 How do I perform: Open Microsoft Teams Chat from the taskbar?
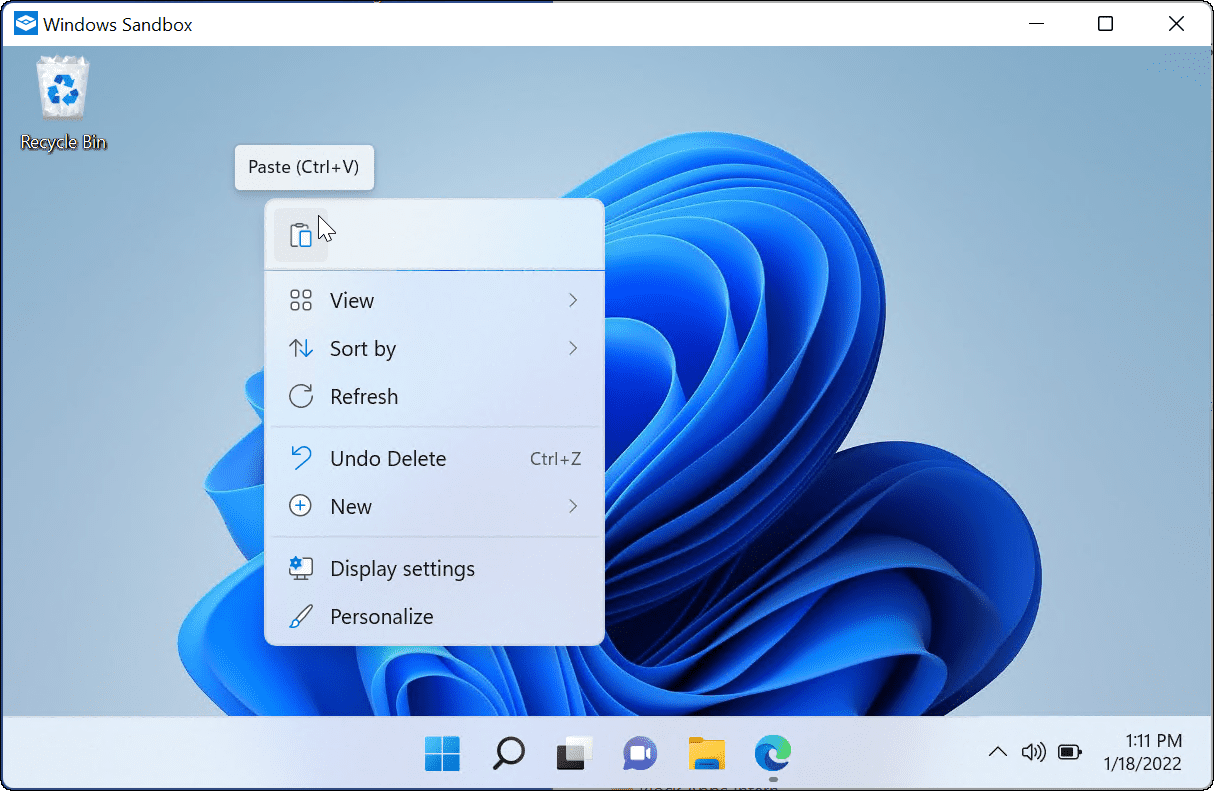639,753
